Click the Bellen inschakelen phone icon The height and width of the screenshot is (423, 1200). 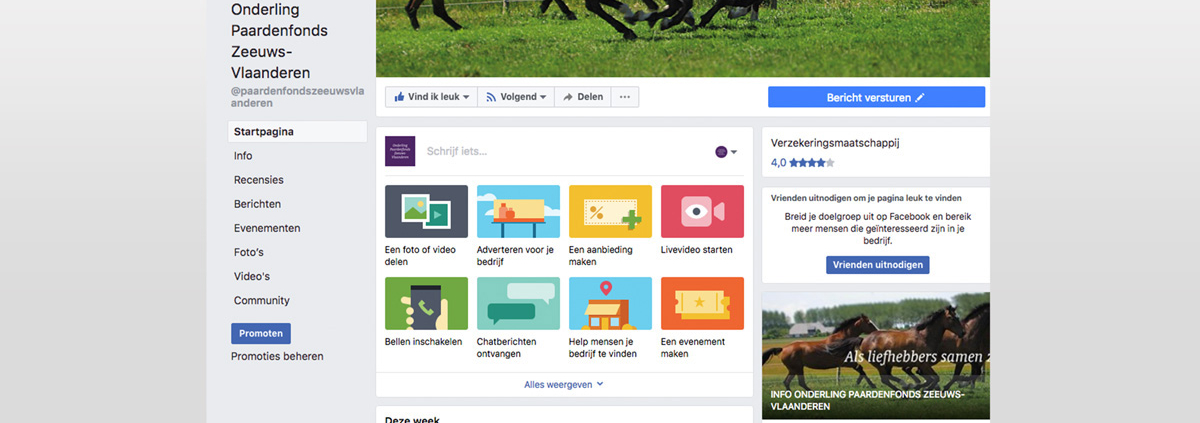point(426,303)
